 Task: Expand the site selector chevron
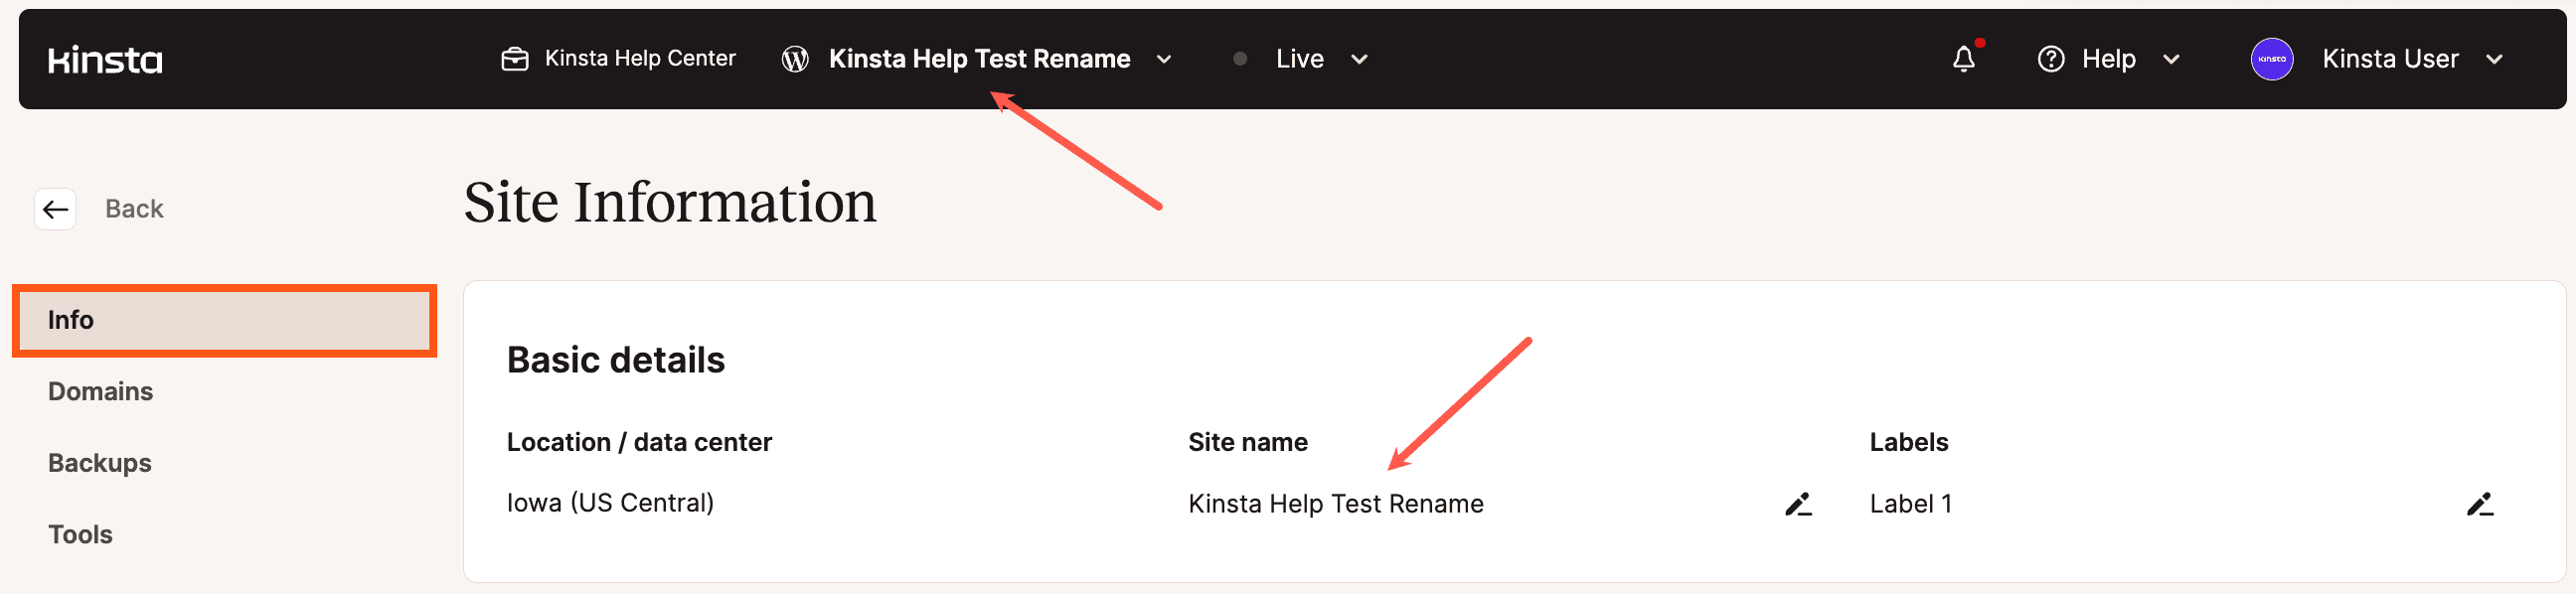(x=1163, y=60)
